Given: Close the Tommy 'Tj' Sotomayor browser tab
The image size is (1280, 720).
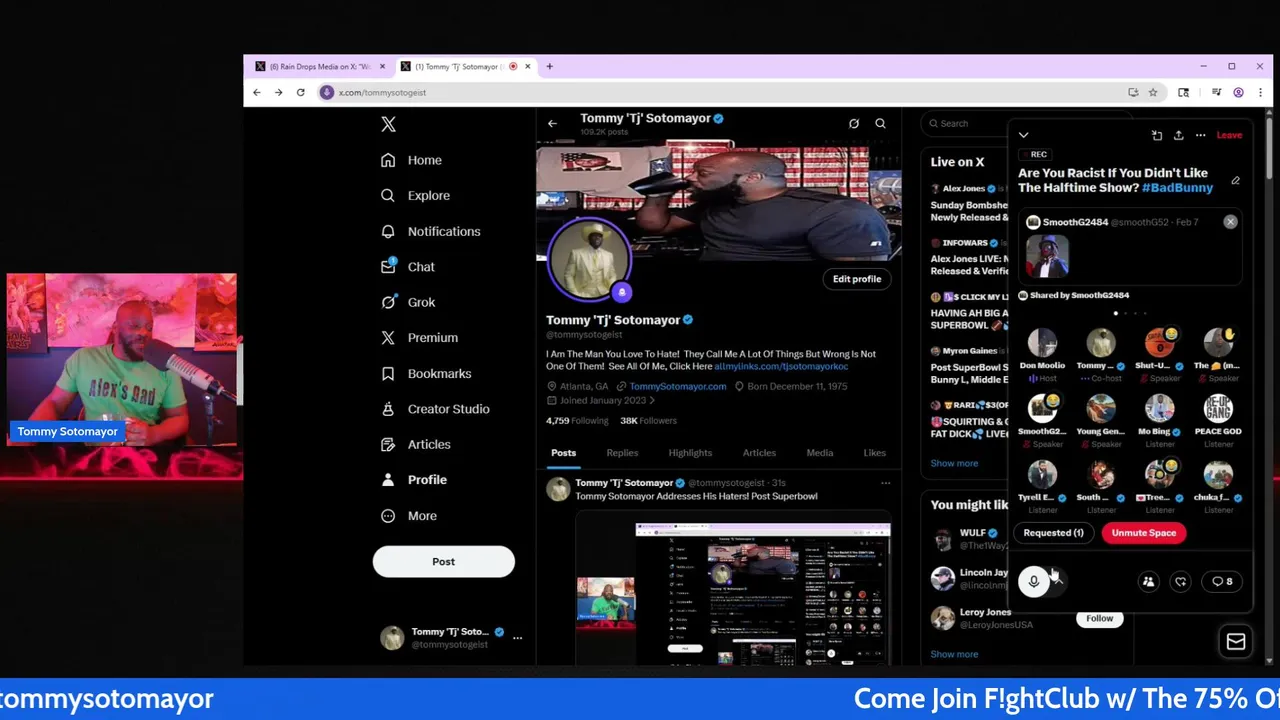Looking at the screenshot, I should pyautogui.click(x=528, y=67).
